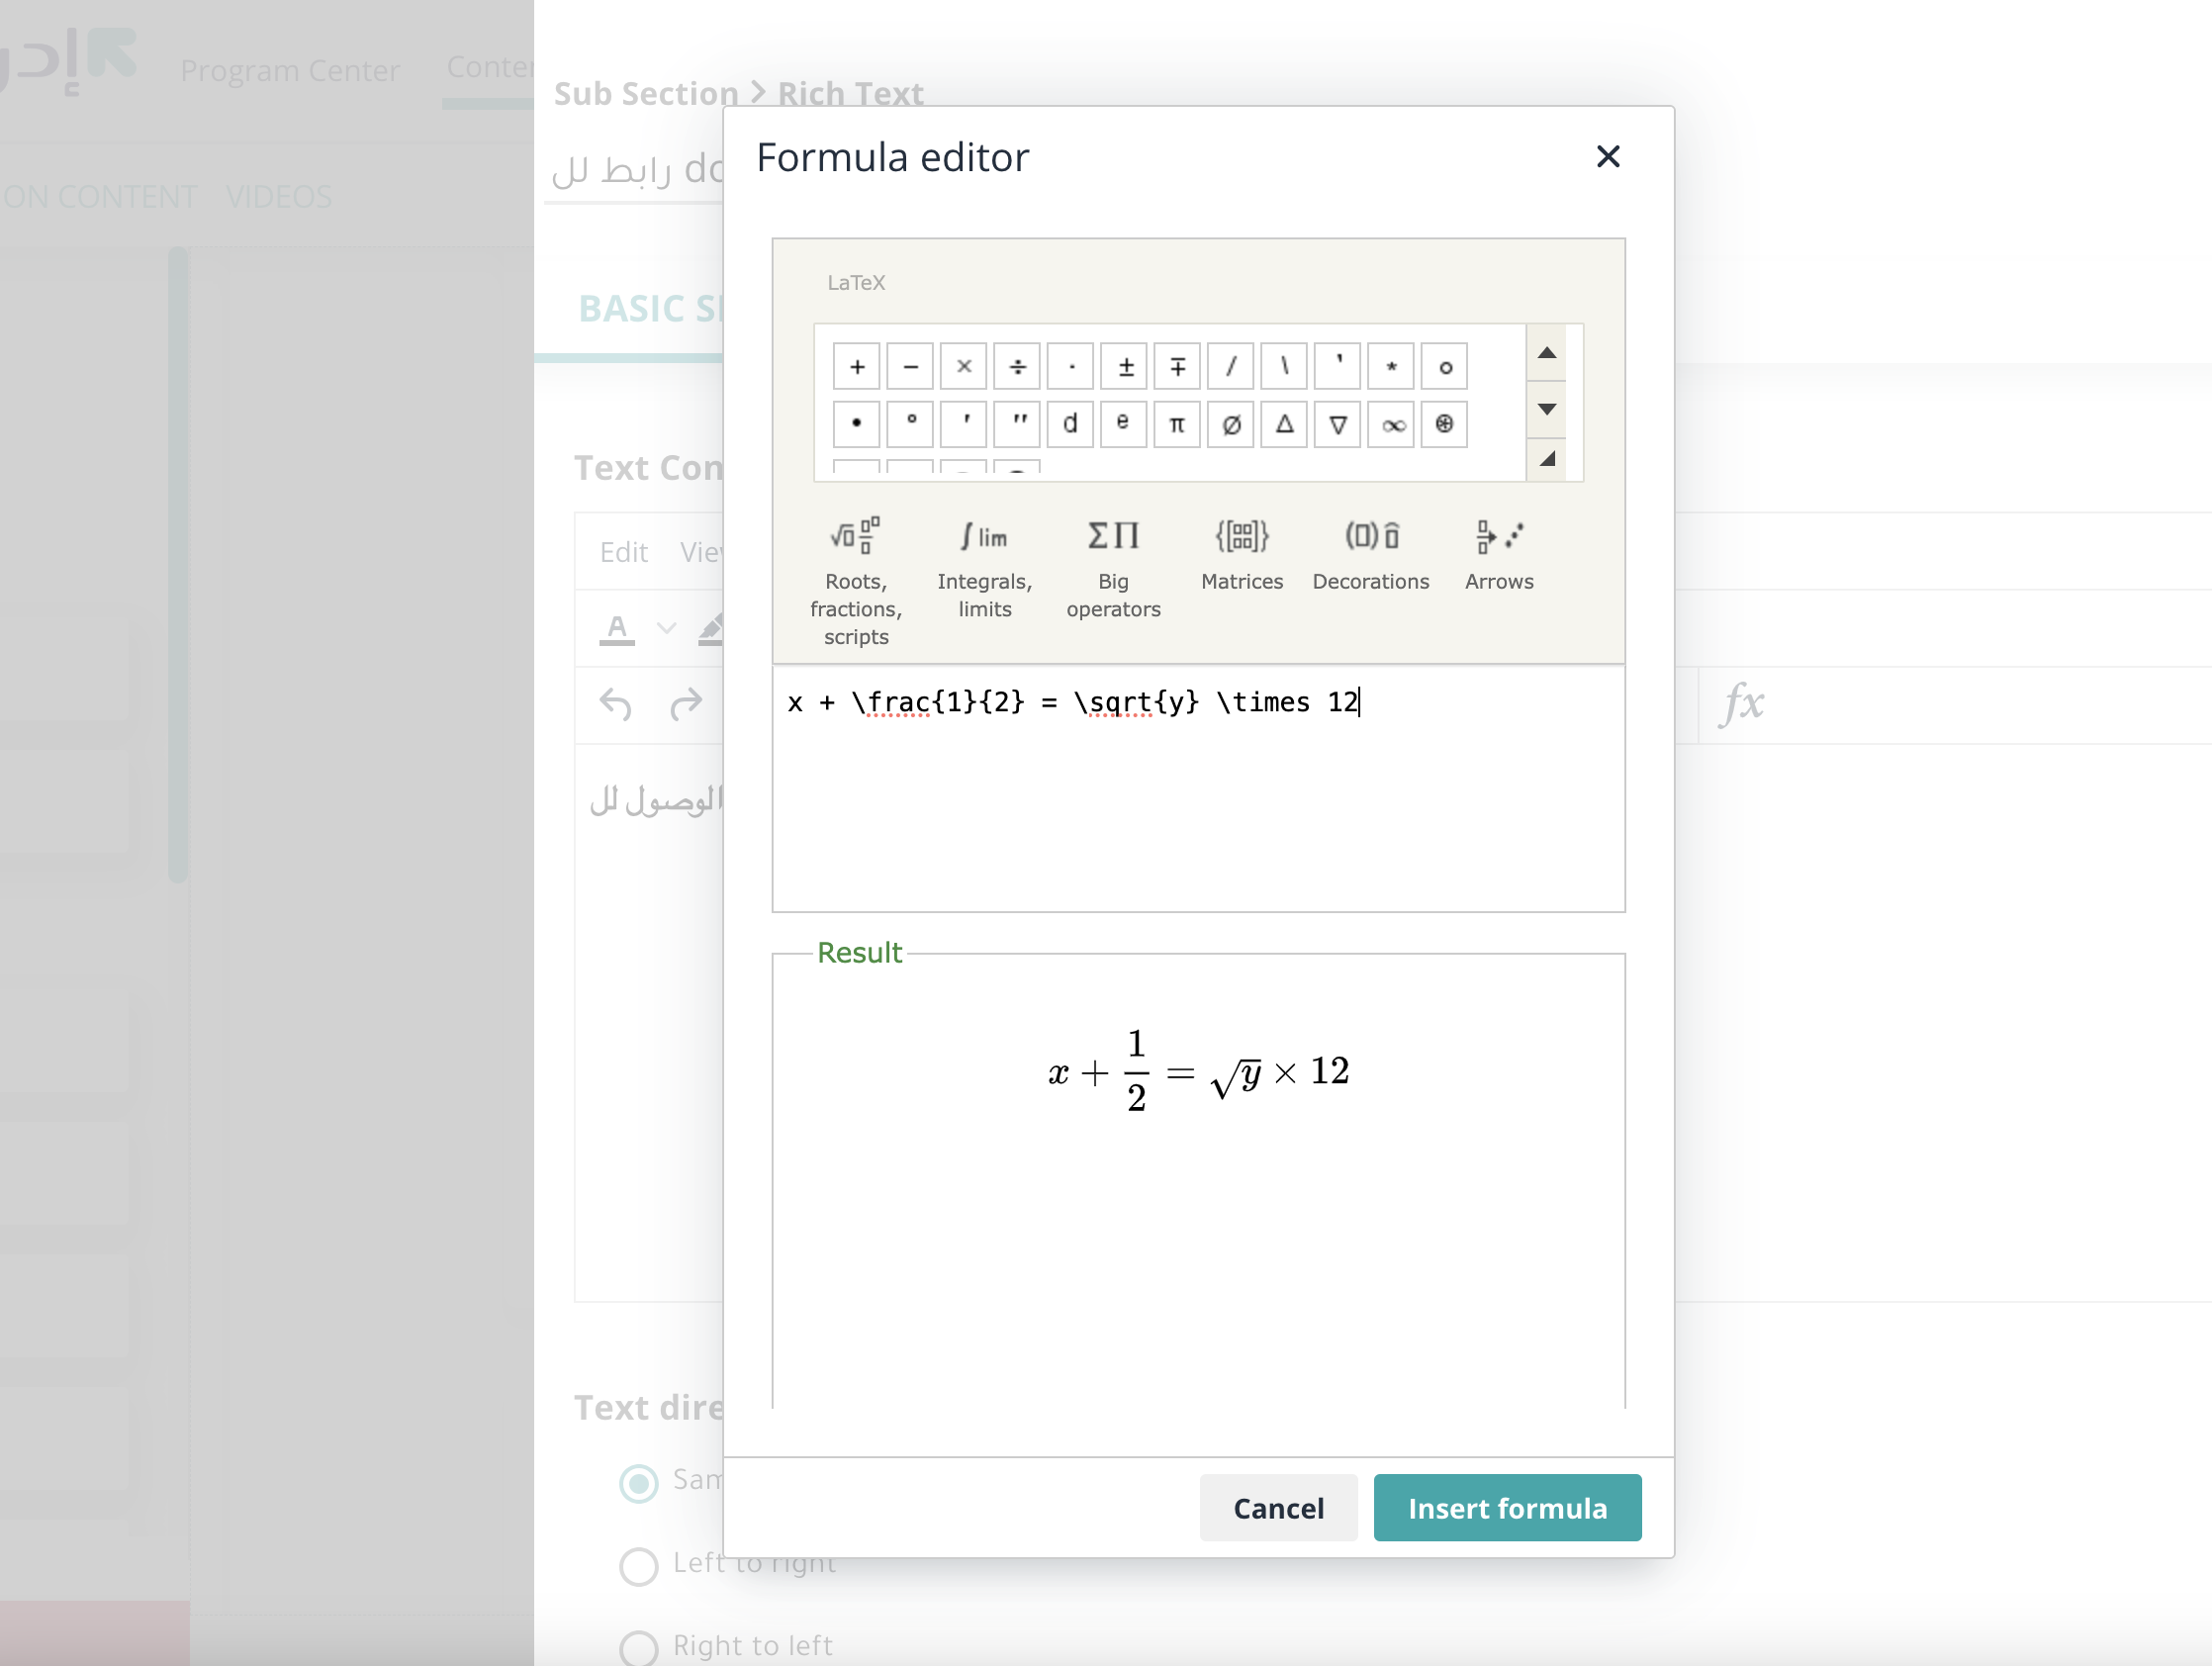The image size is (2212, 1666).
Task: Click the formula input field
Action: coord(1199,792)
